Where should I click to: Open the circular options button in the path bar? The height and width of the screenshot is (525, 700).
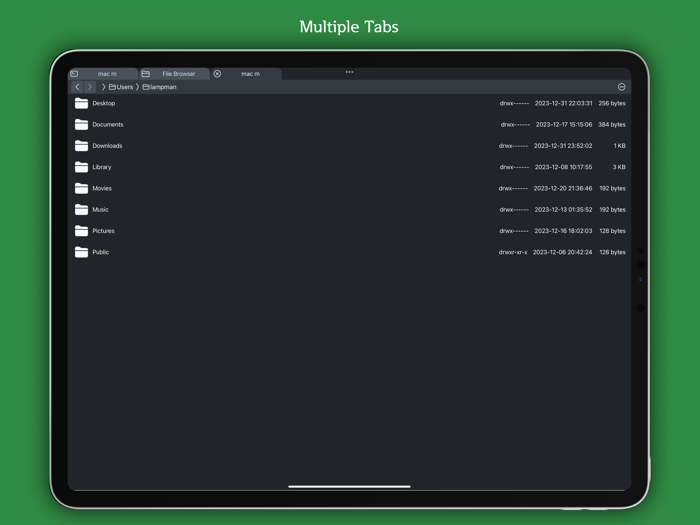click(x=621, y=87)
